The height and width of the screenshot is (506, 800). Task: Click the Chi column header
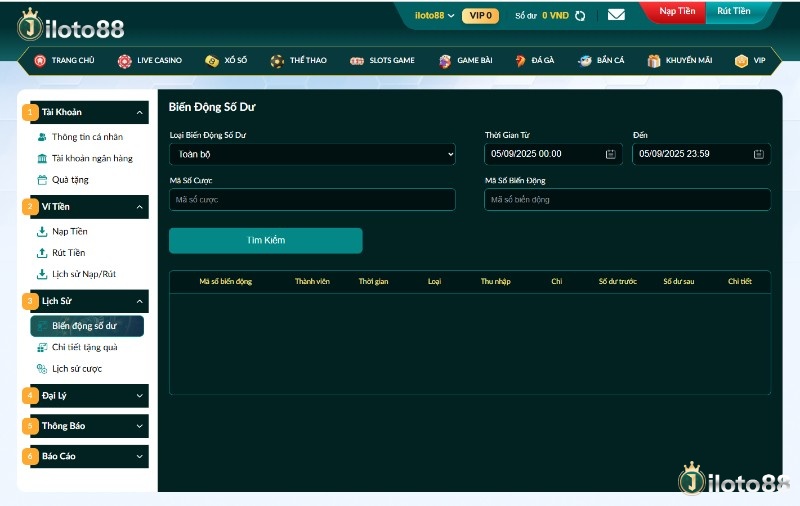click(x=557, y=282)
